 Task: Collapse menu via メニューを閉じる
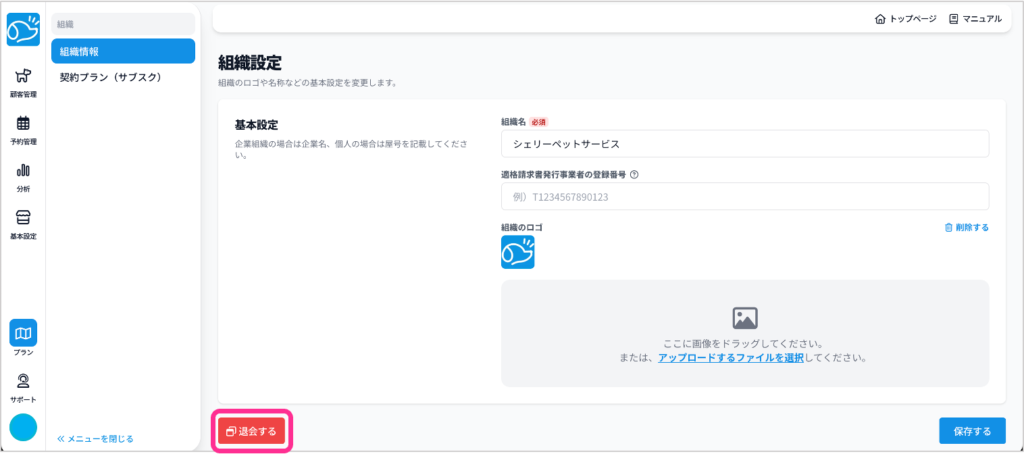95,438
